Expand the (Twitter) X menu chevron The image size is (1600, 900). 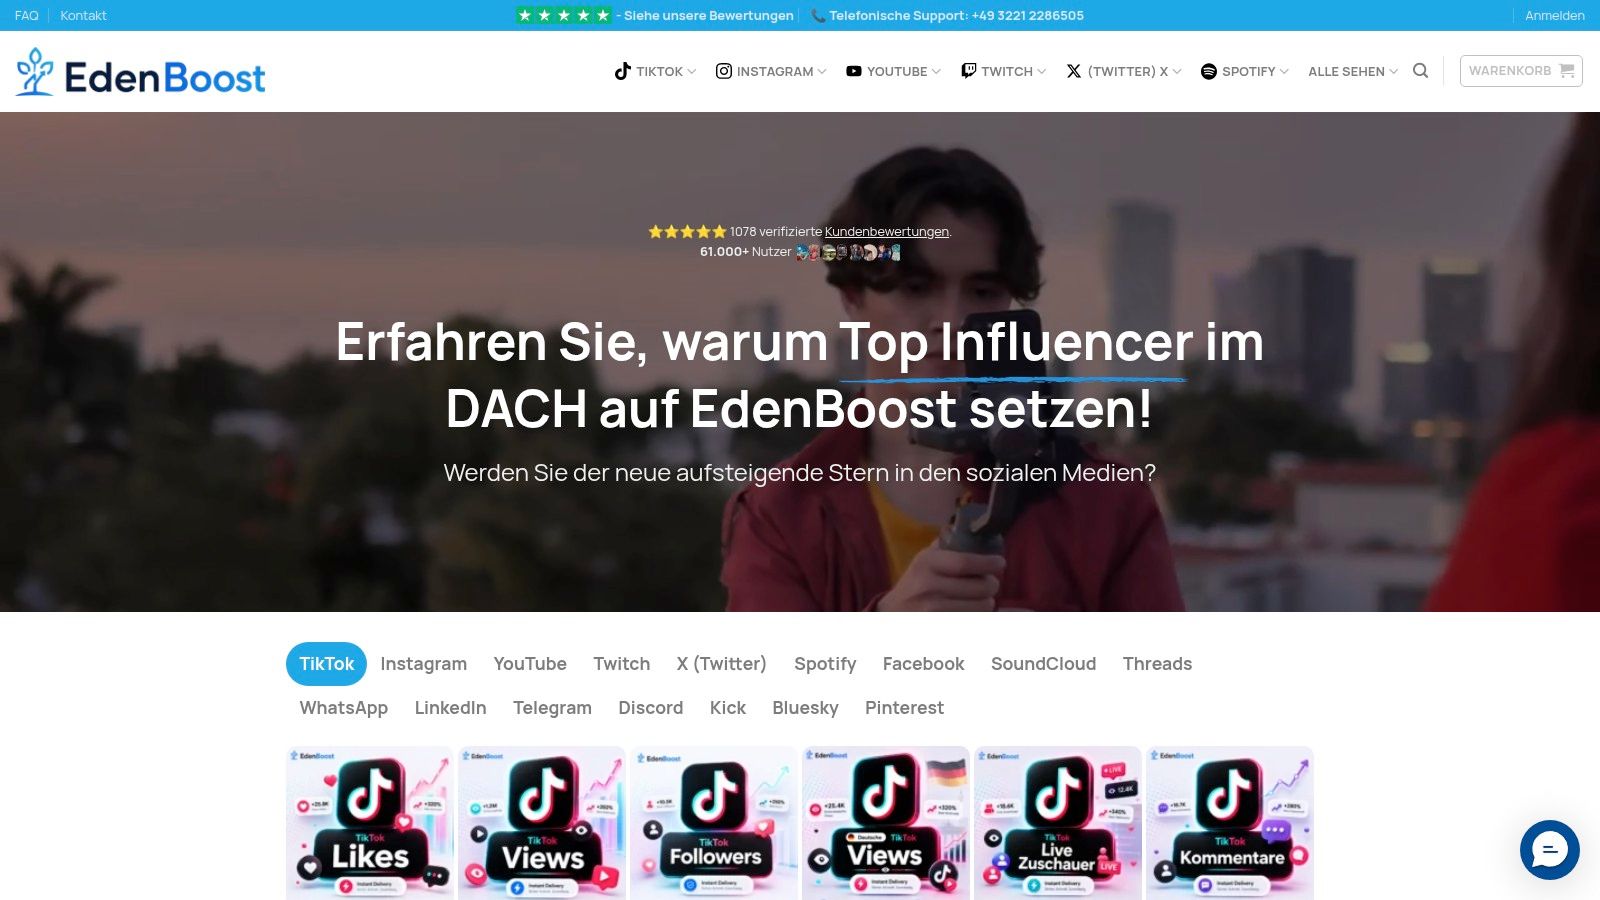[1177, 71]
